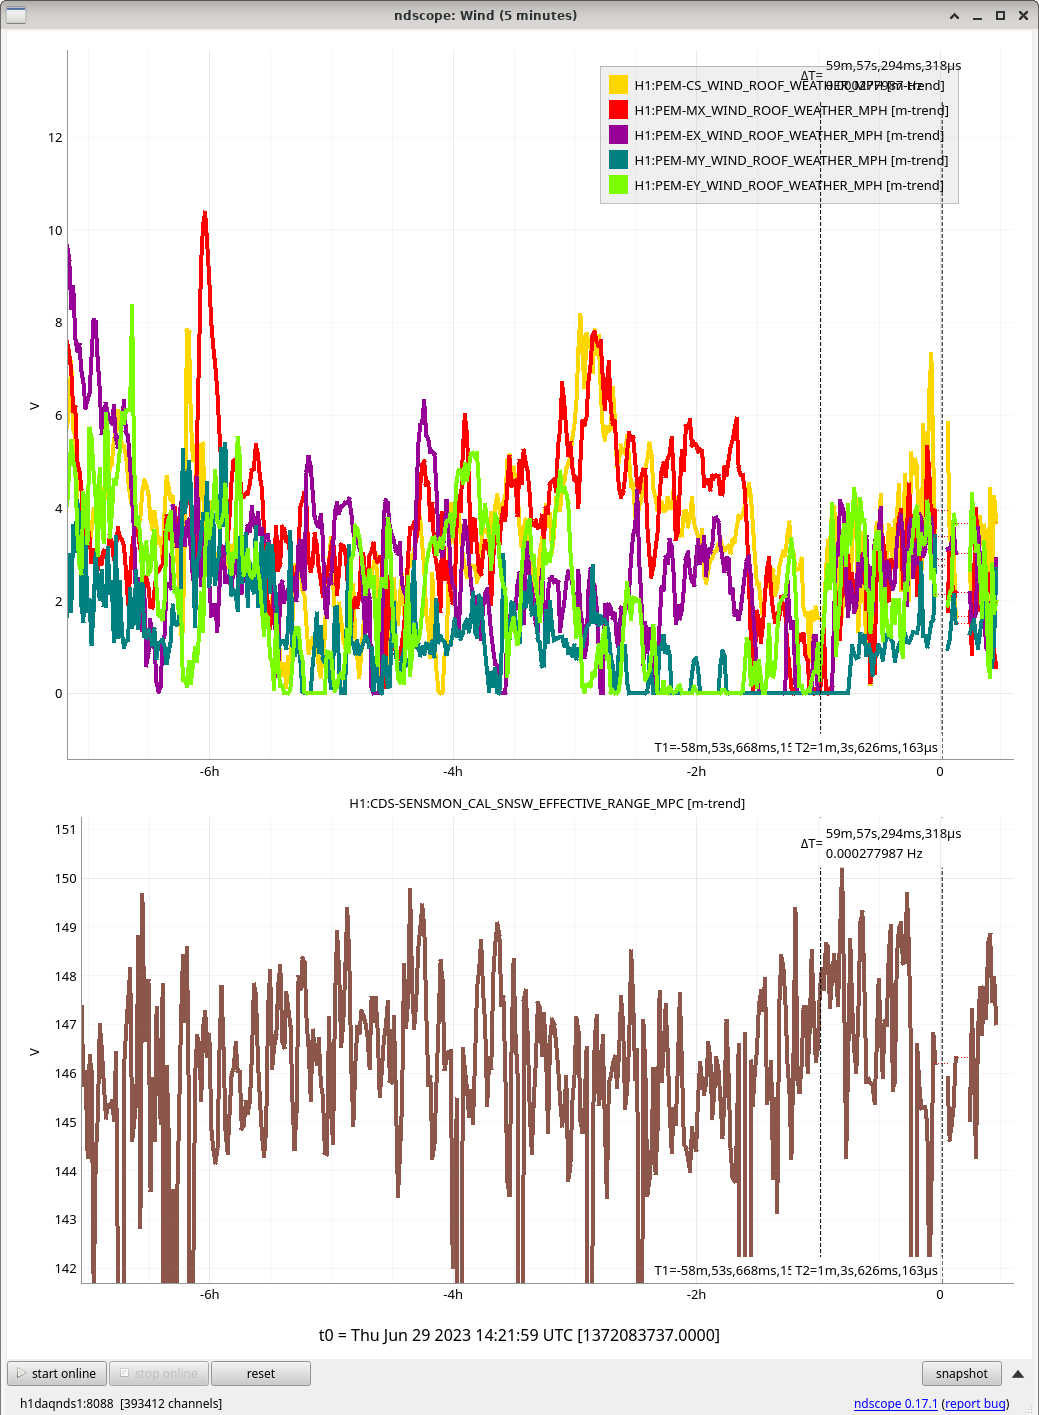This screenshot has height=1415, width=1039.
Task: Reset the plot view
Action: [x=260, y=1374]
